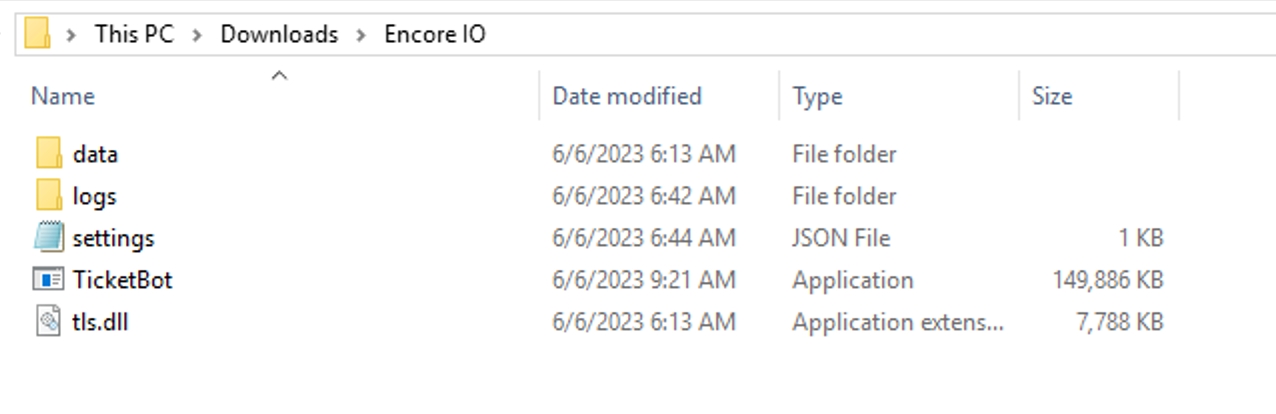Click the folder icon in address bar
Screen dimensions: 1276x414
tap(37, 34)
